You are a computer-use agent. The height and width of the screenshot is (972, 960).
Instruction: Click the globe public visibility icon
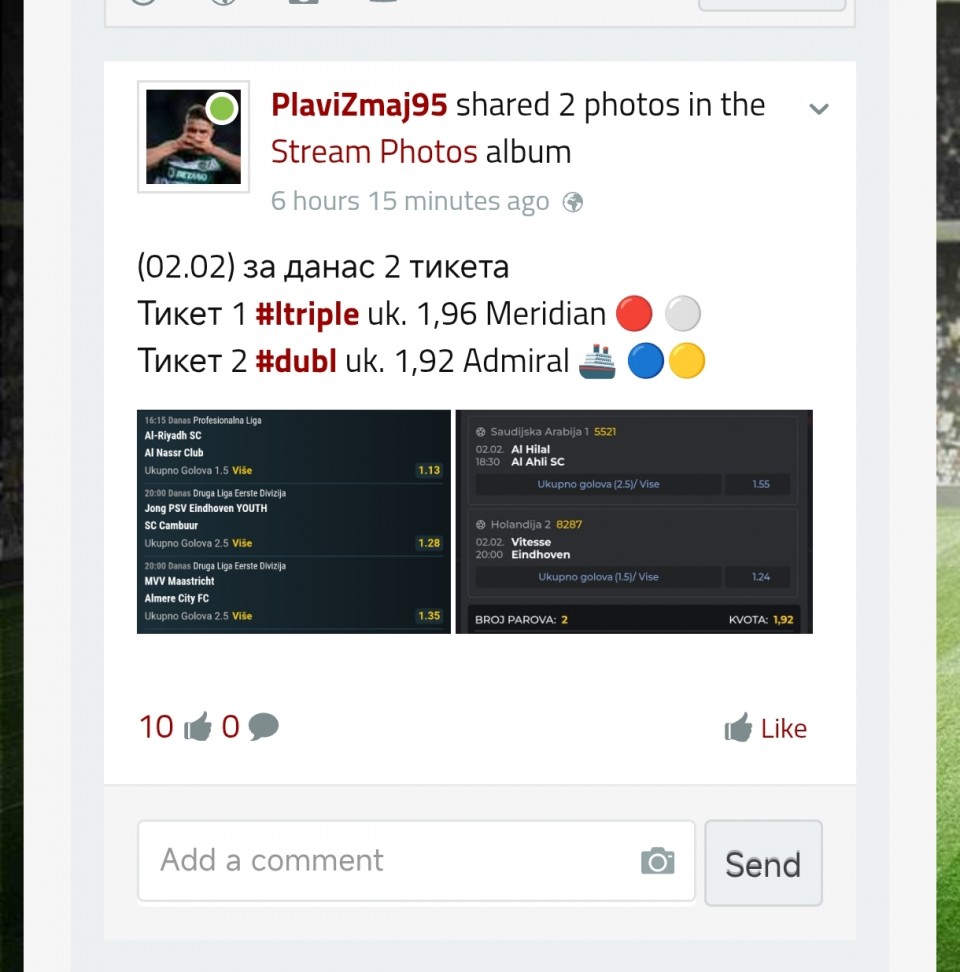point(573,202)
